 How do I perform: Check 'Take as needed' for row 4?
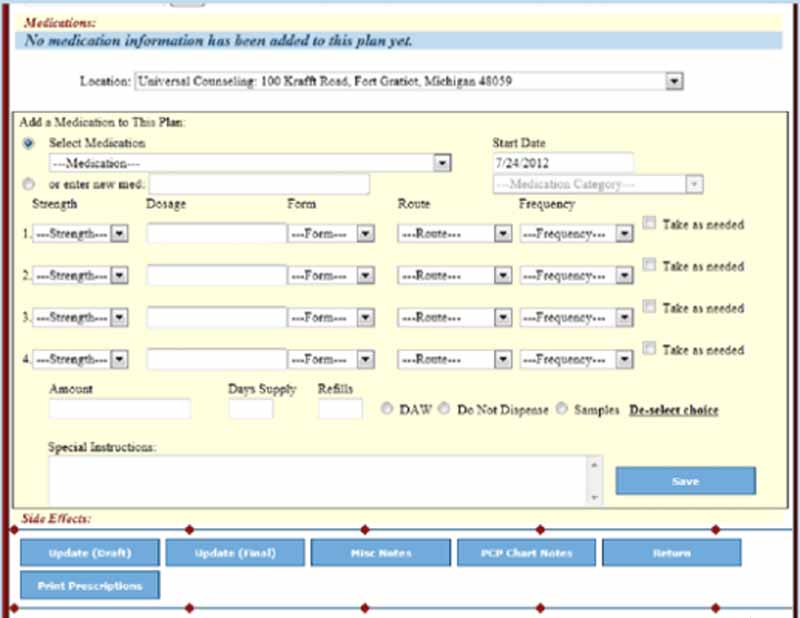tap(649, 349)
